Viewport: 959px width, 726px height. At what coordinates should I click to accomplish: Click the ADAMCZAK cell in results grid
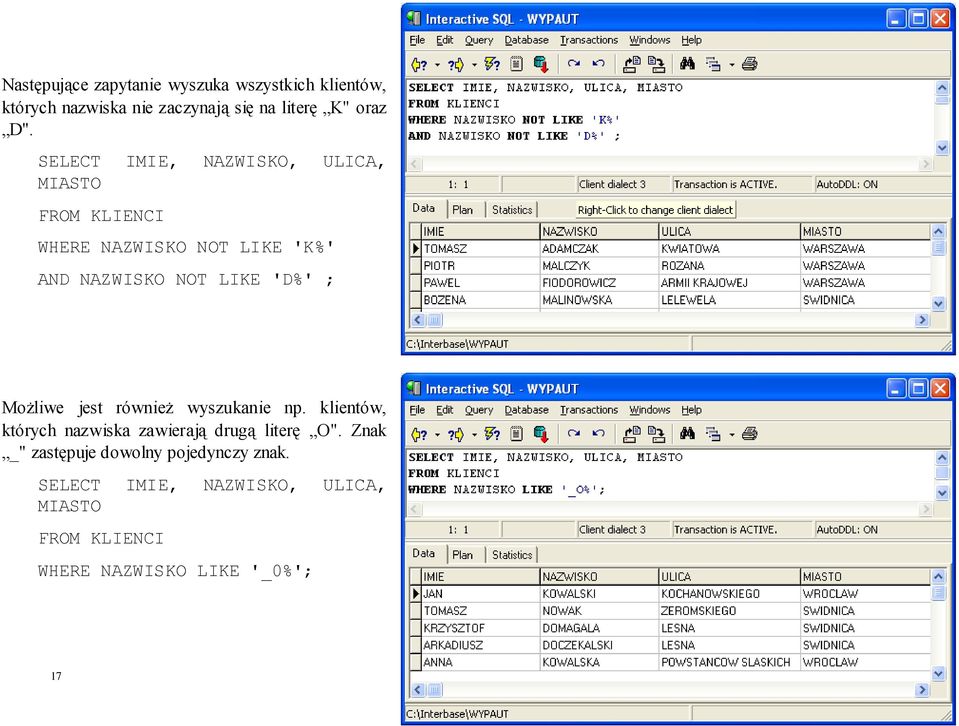point(599,249)
